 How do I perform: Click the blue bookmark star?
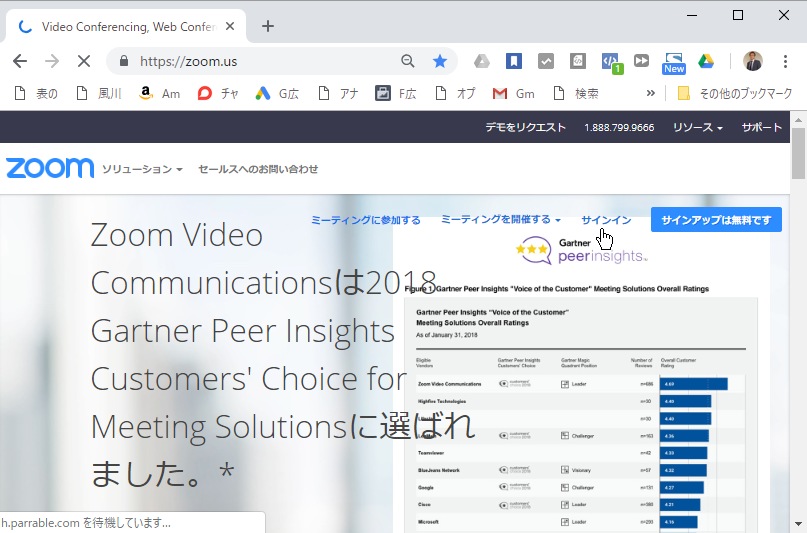click(x=440, y=61)
